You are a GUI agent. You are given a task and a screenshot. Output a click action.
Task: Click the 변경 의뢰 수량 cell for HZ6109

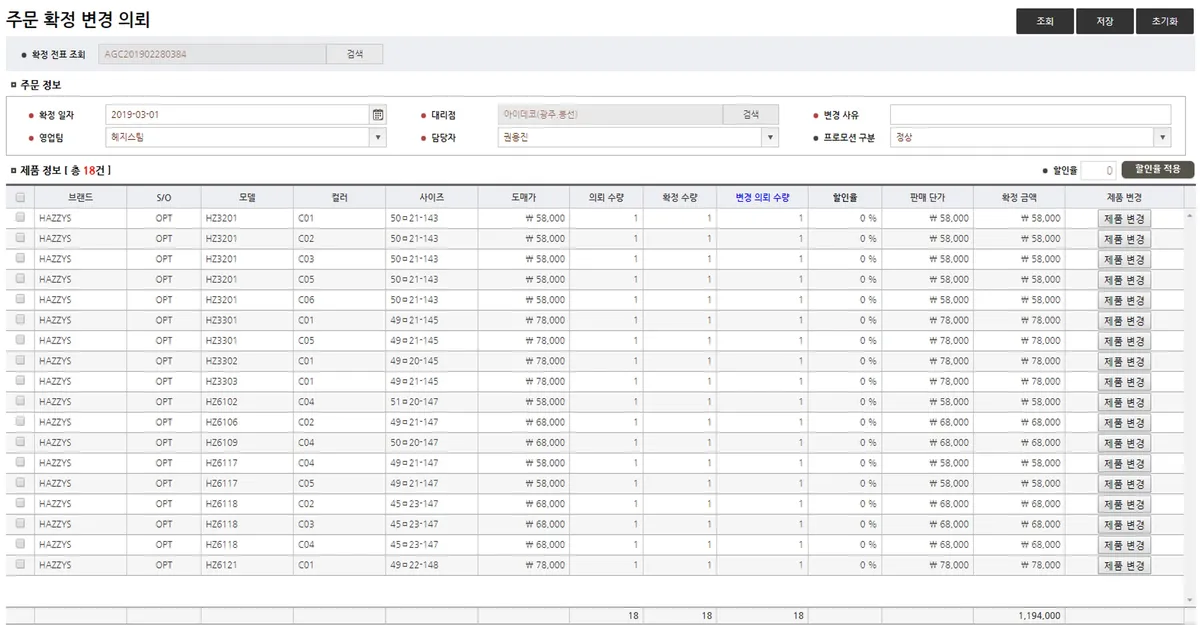click(x=762, y=443)
